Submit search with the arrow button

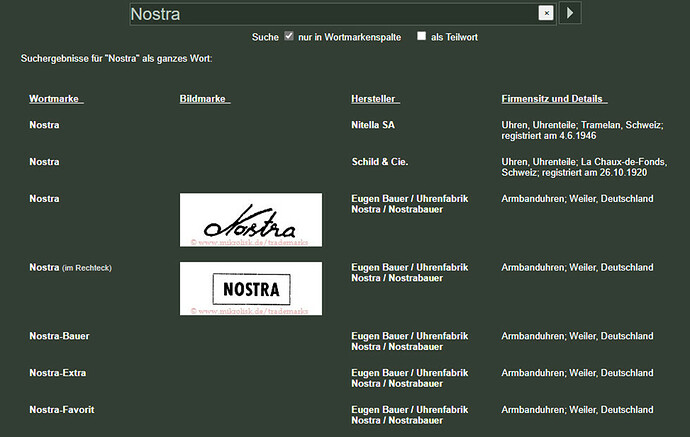pos(570,13)
